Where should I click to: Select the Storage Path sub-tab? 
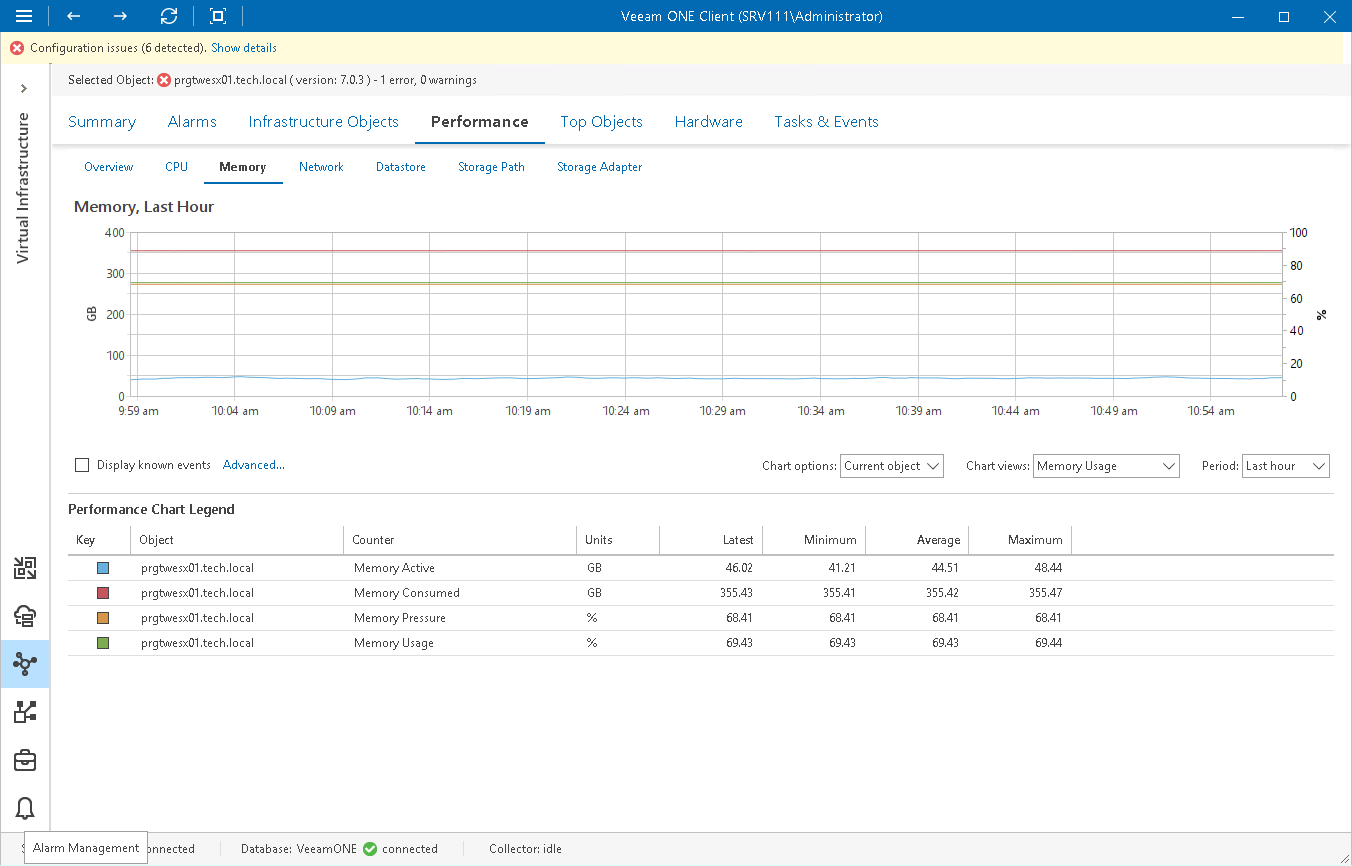click(491, 167)
